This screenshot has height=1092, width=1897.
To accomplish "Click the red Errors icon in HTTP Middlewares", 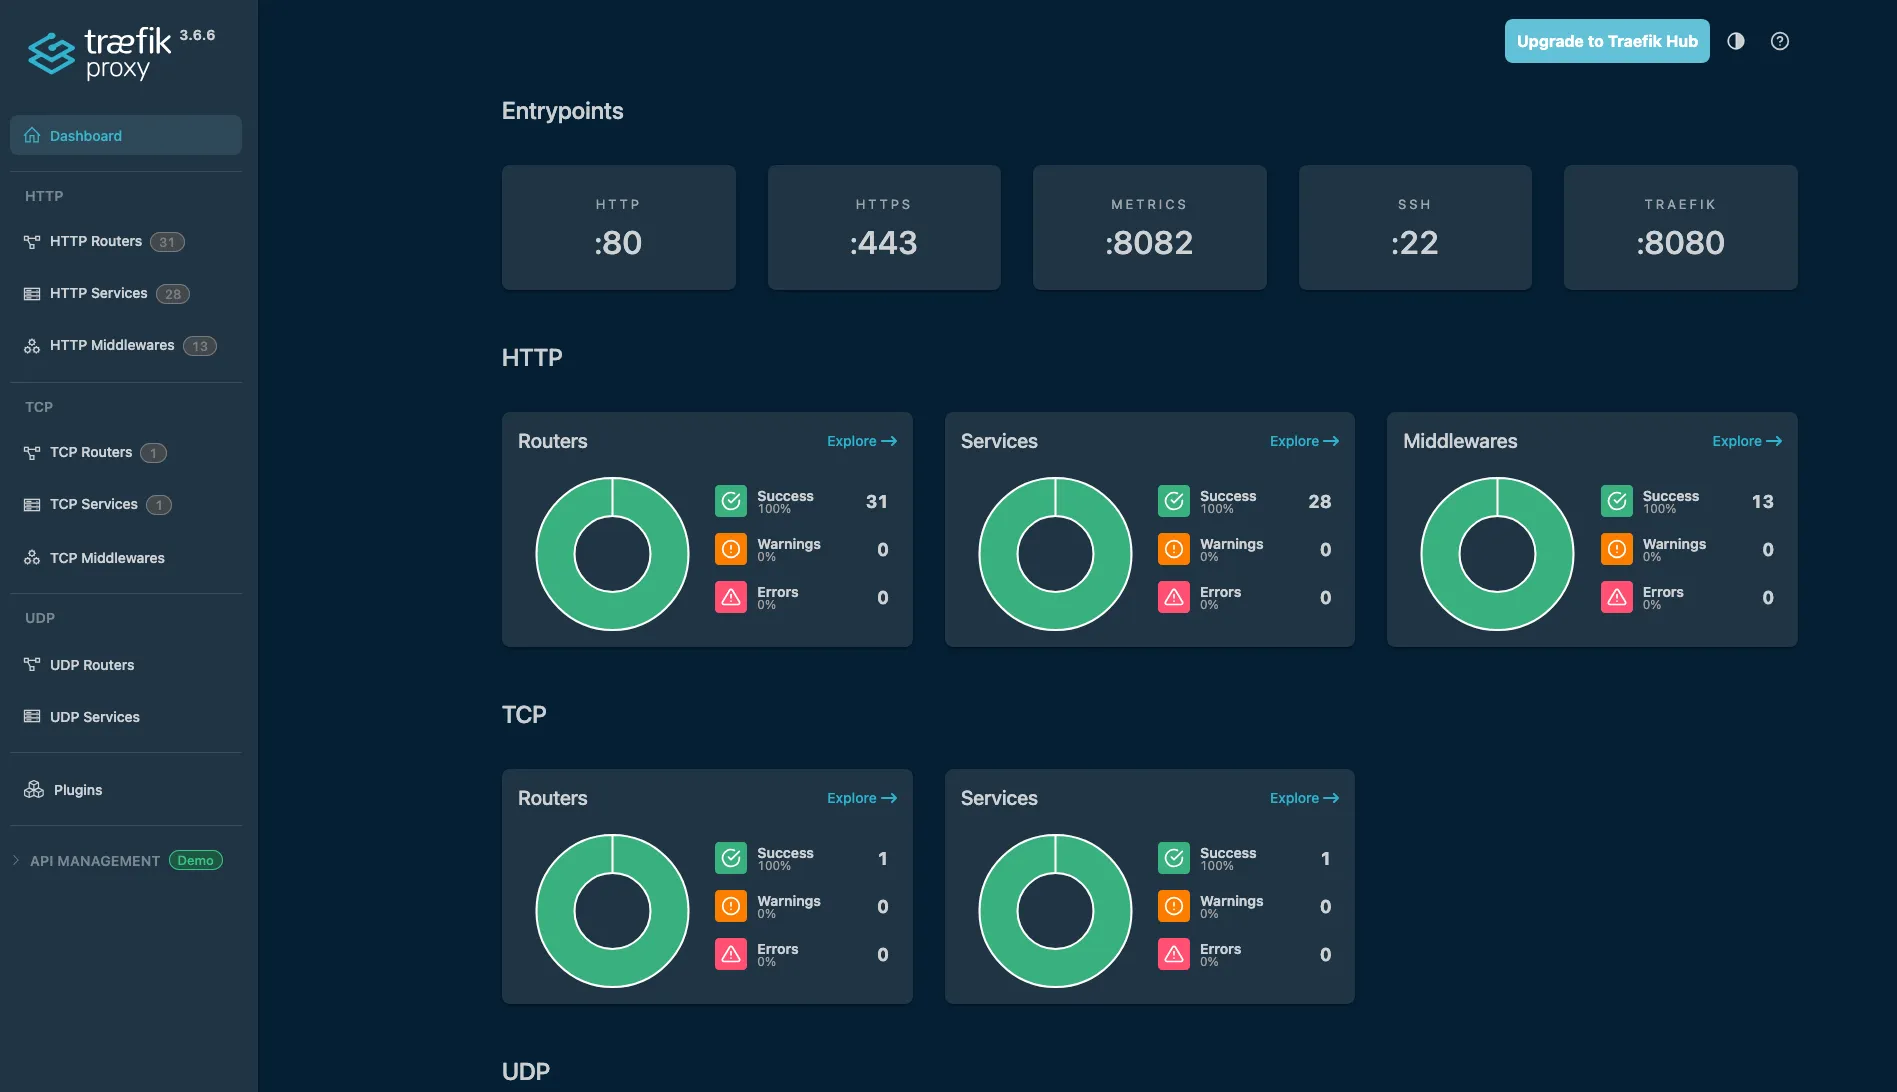I will click(x=1616, y=597).
